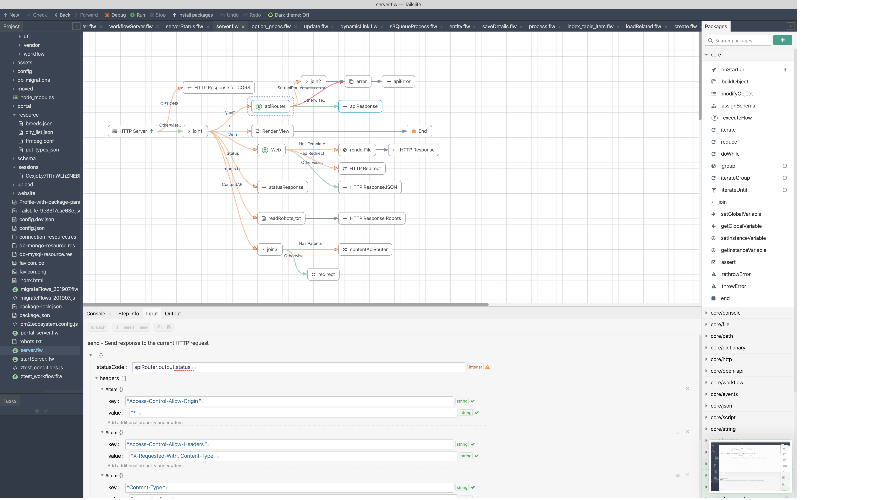Click the Debug button in the toolbar
The image size is (890, 500).
coord(112,16)
